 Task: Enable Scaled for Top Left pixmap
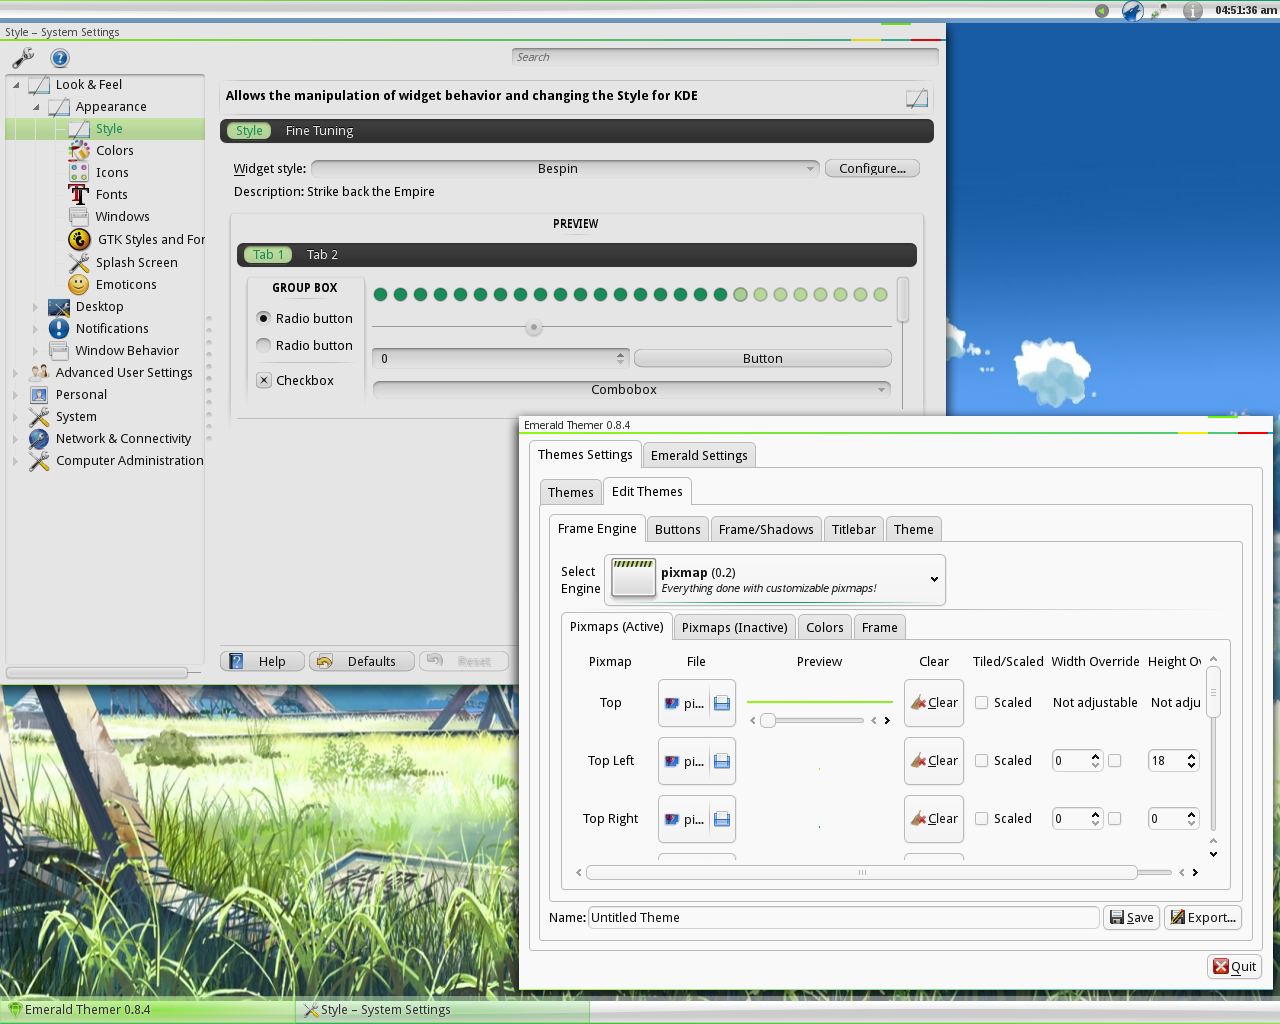click(x=982, y=761)
